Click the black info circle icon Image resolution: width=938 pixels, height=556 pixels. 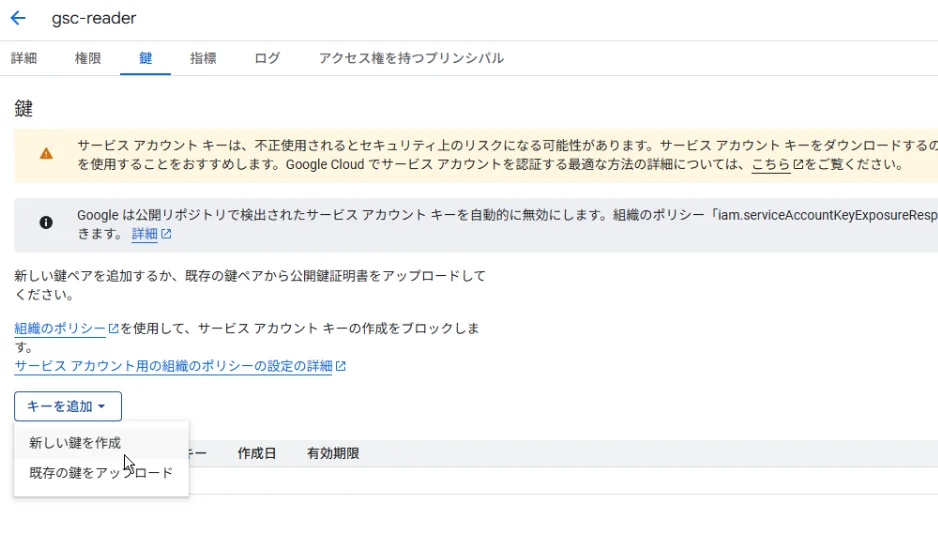(46, 223)
